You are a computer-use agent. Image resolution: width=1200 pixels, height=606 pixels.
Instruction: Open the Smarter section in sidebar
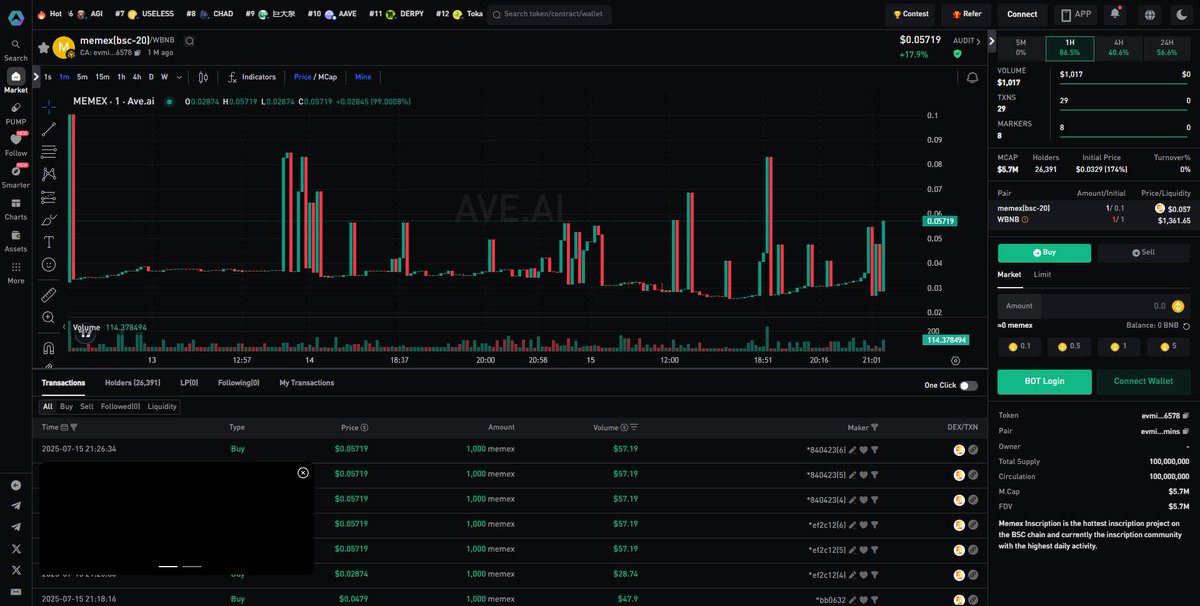[16, 177]
